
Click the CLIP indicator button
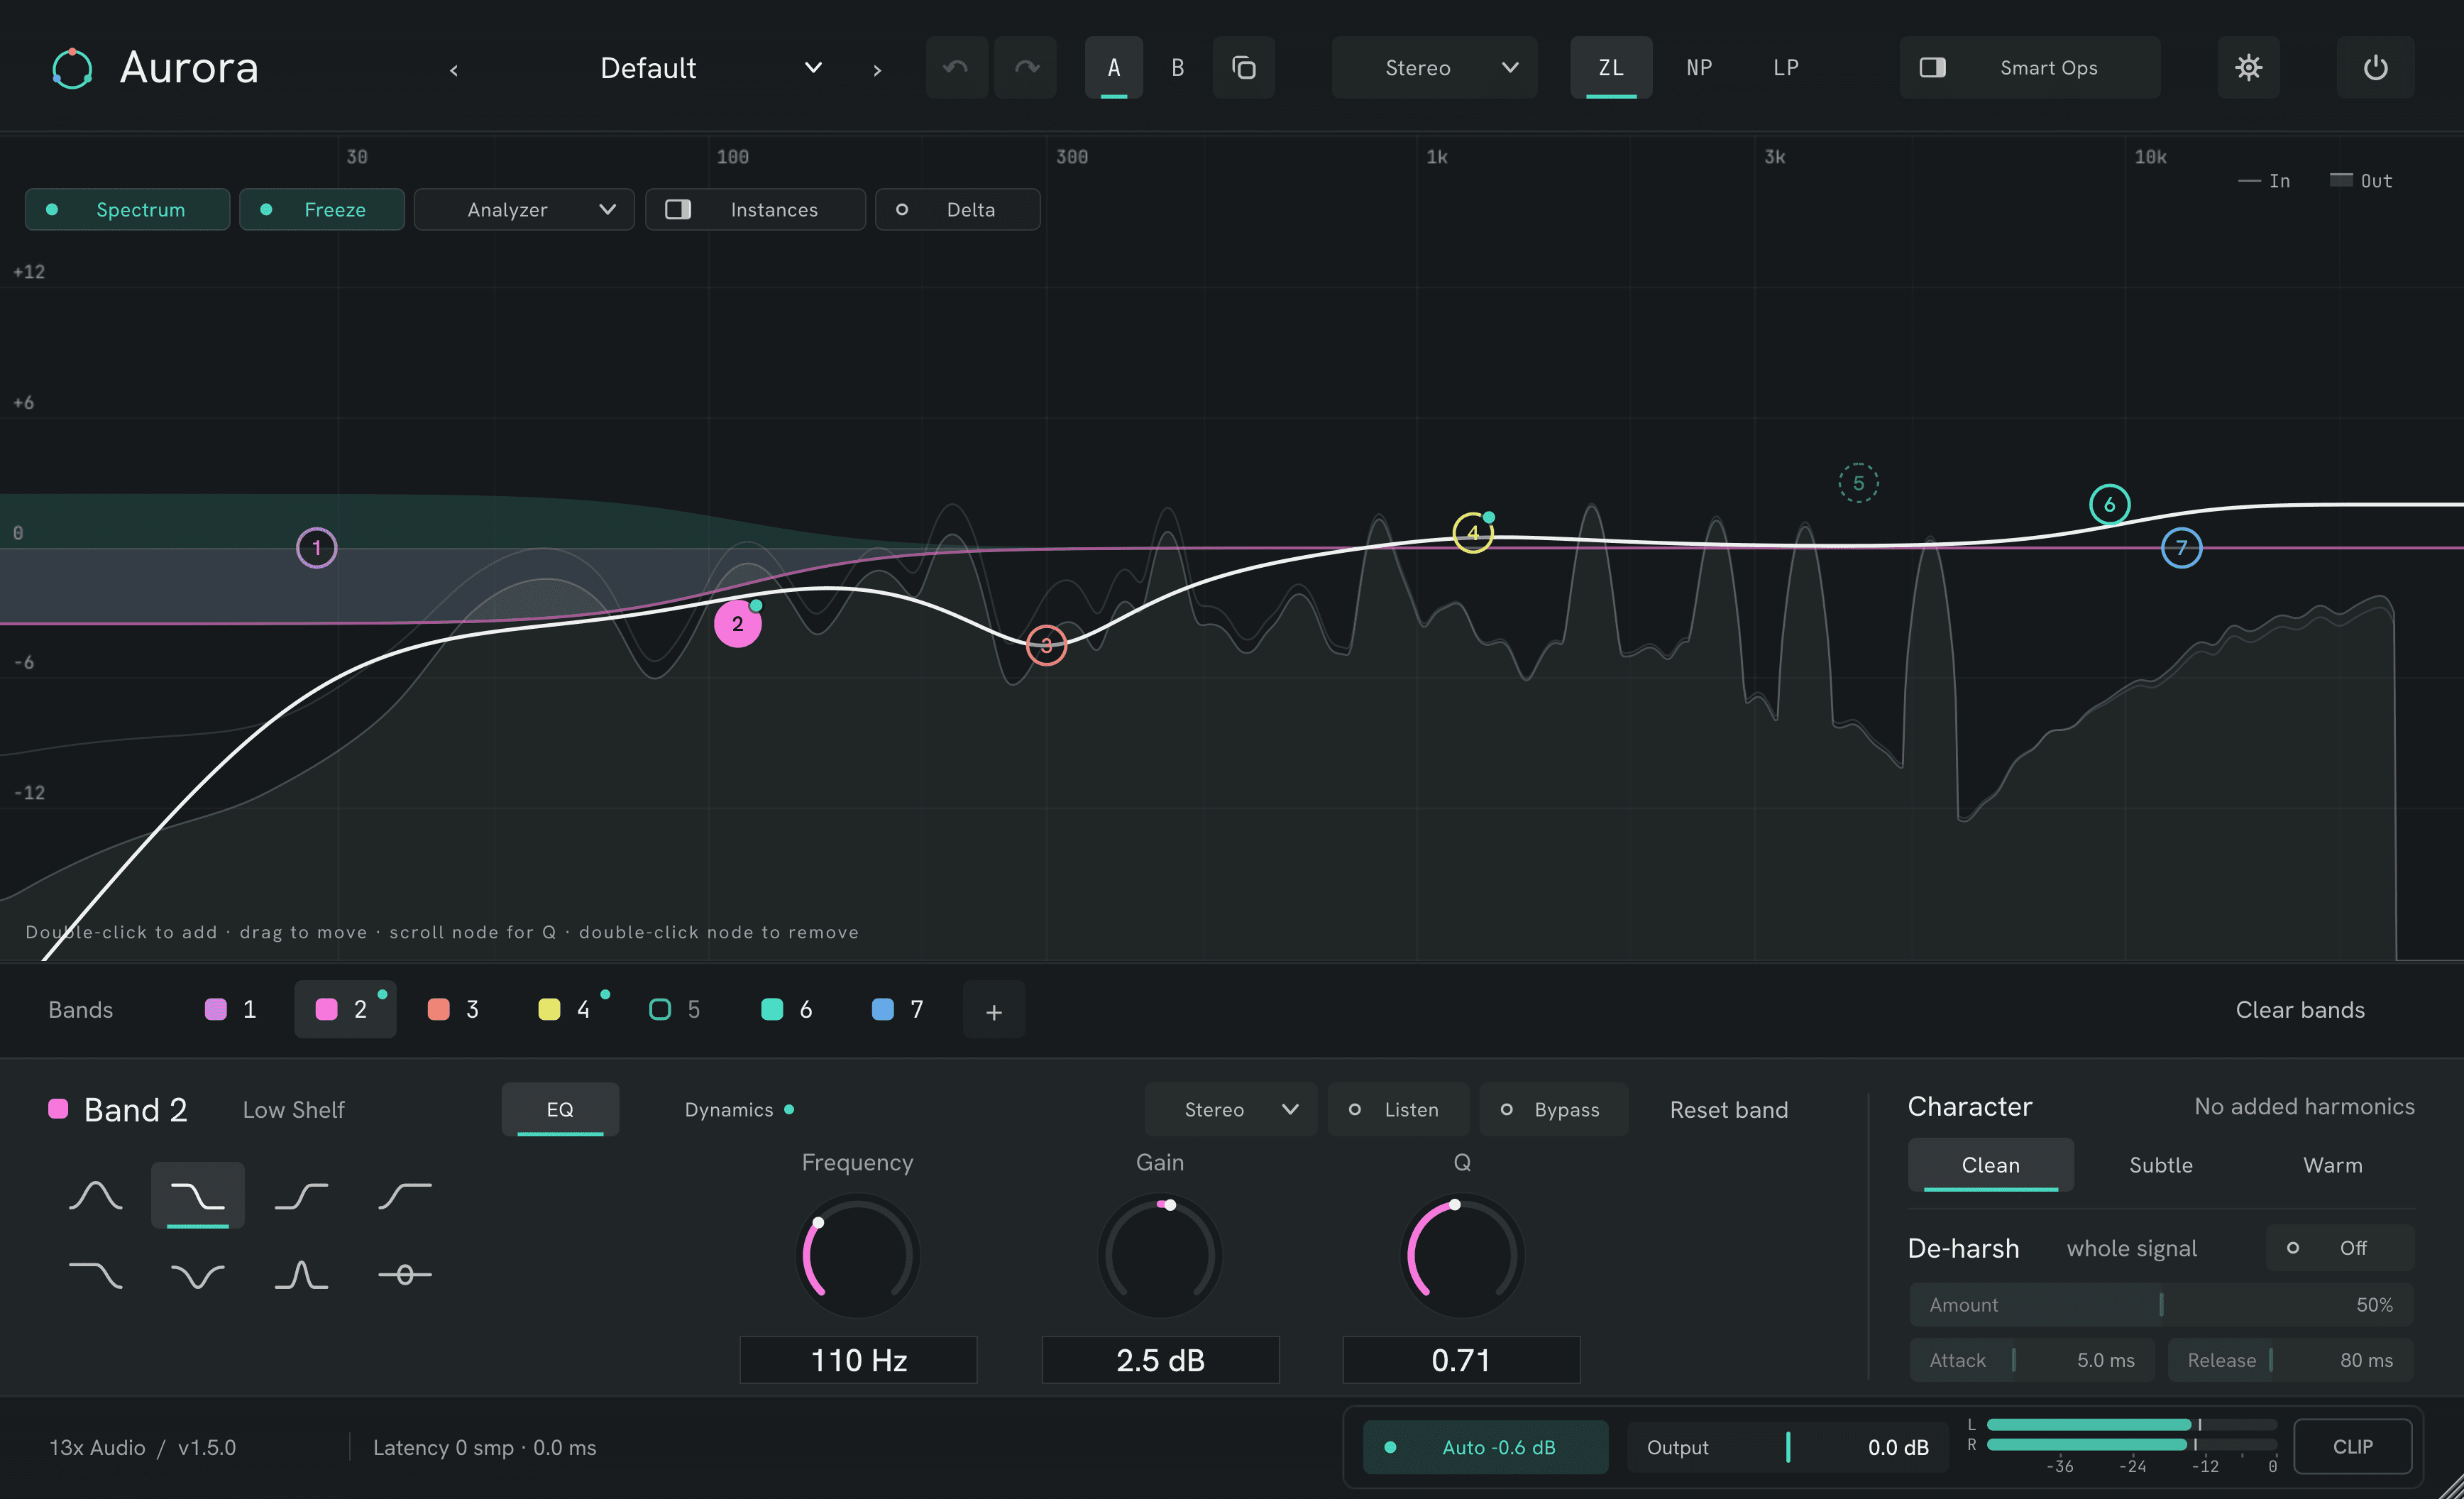[x=2352, y=1447]
